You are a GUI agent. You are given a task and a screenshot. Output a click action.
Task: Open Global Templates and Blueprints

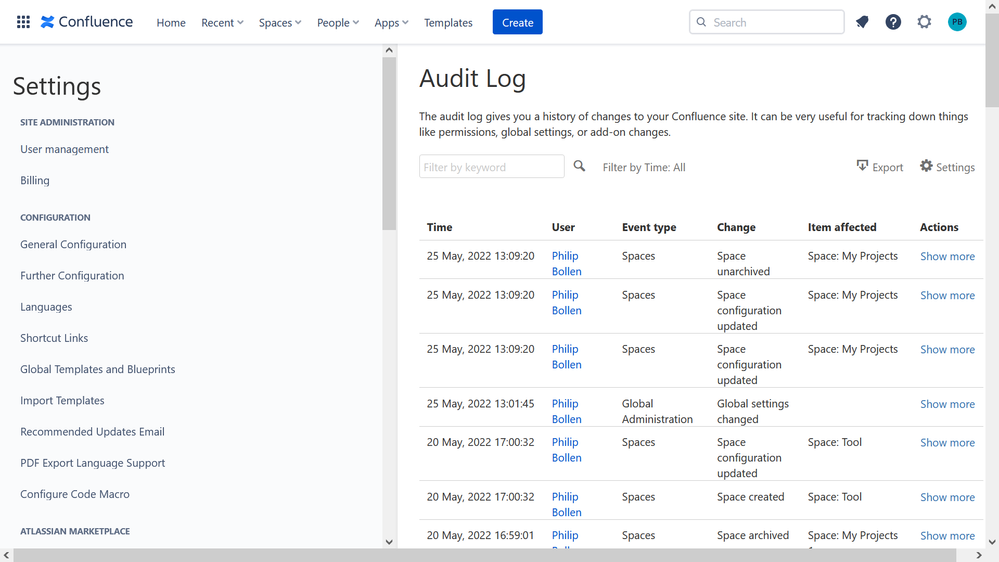click(97, 369)
